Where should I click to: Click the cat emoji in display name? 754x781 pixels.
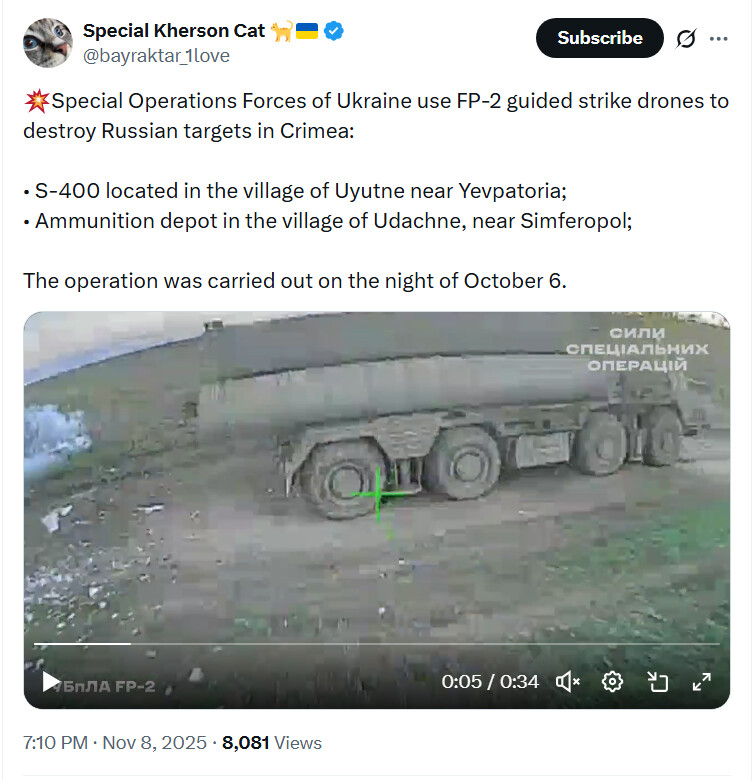281,31
